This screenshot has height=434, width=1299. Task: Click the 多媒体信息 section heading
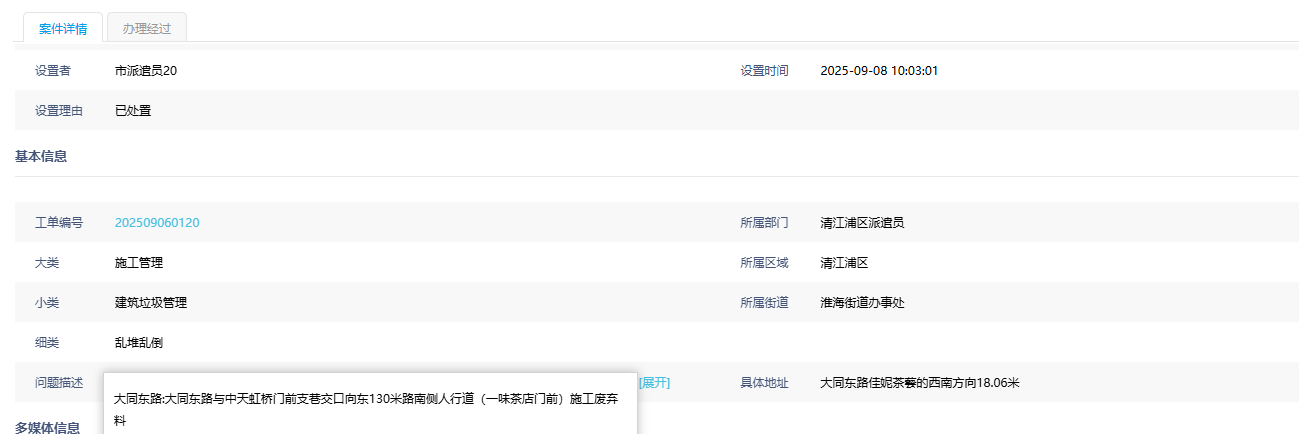47,427
